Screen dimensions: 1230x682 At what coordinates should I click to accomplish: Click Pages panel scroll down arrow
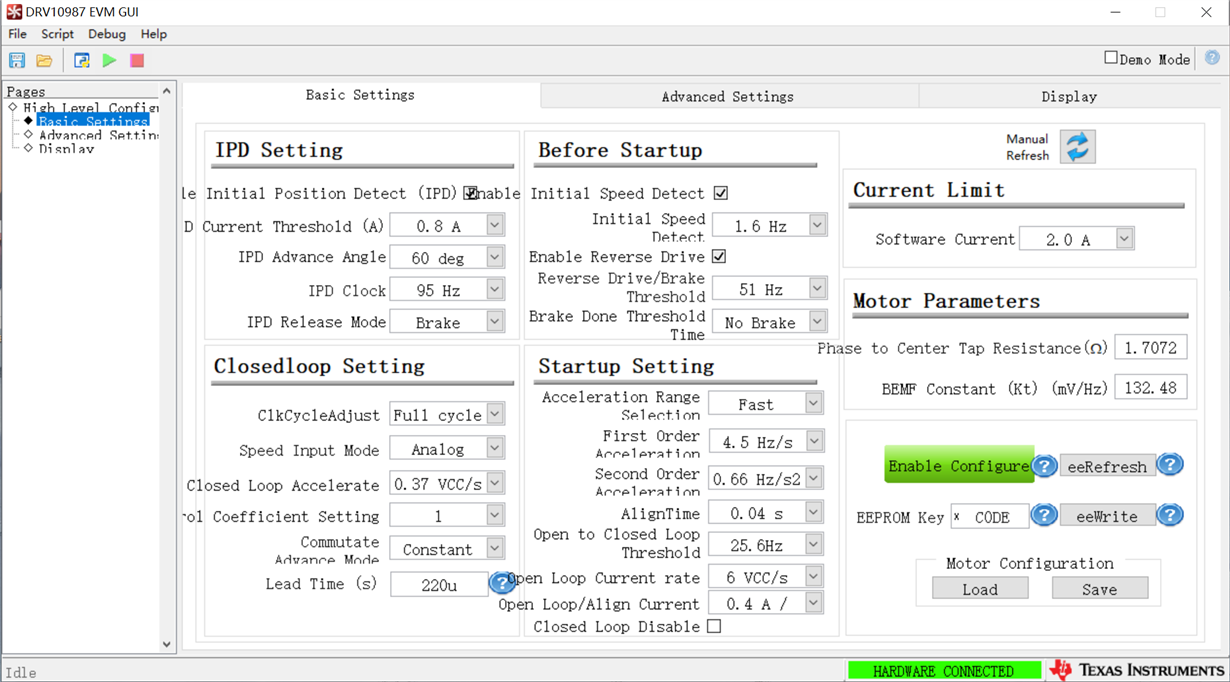[x=166, y=645]
